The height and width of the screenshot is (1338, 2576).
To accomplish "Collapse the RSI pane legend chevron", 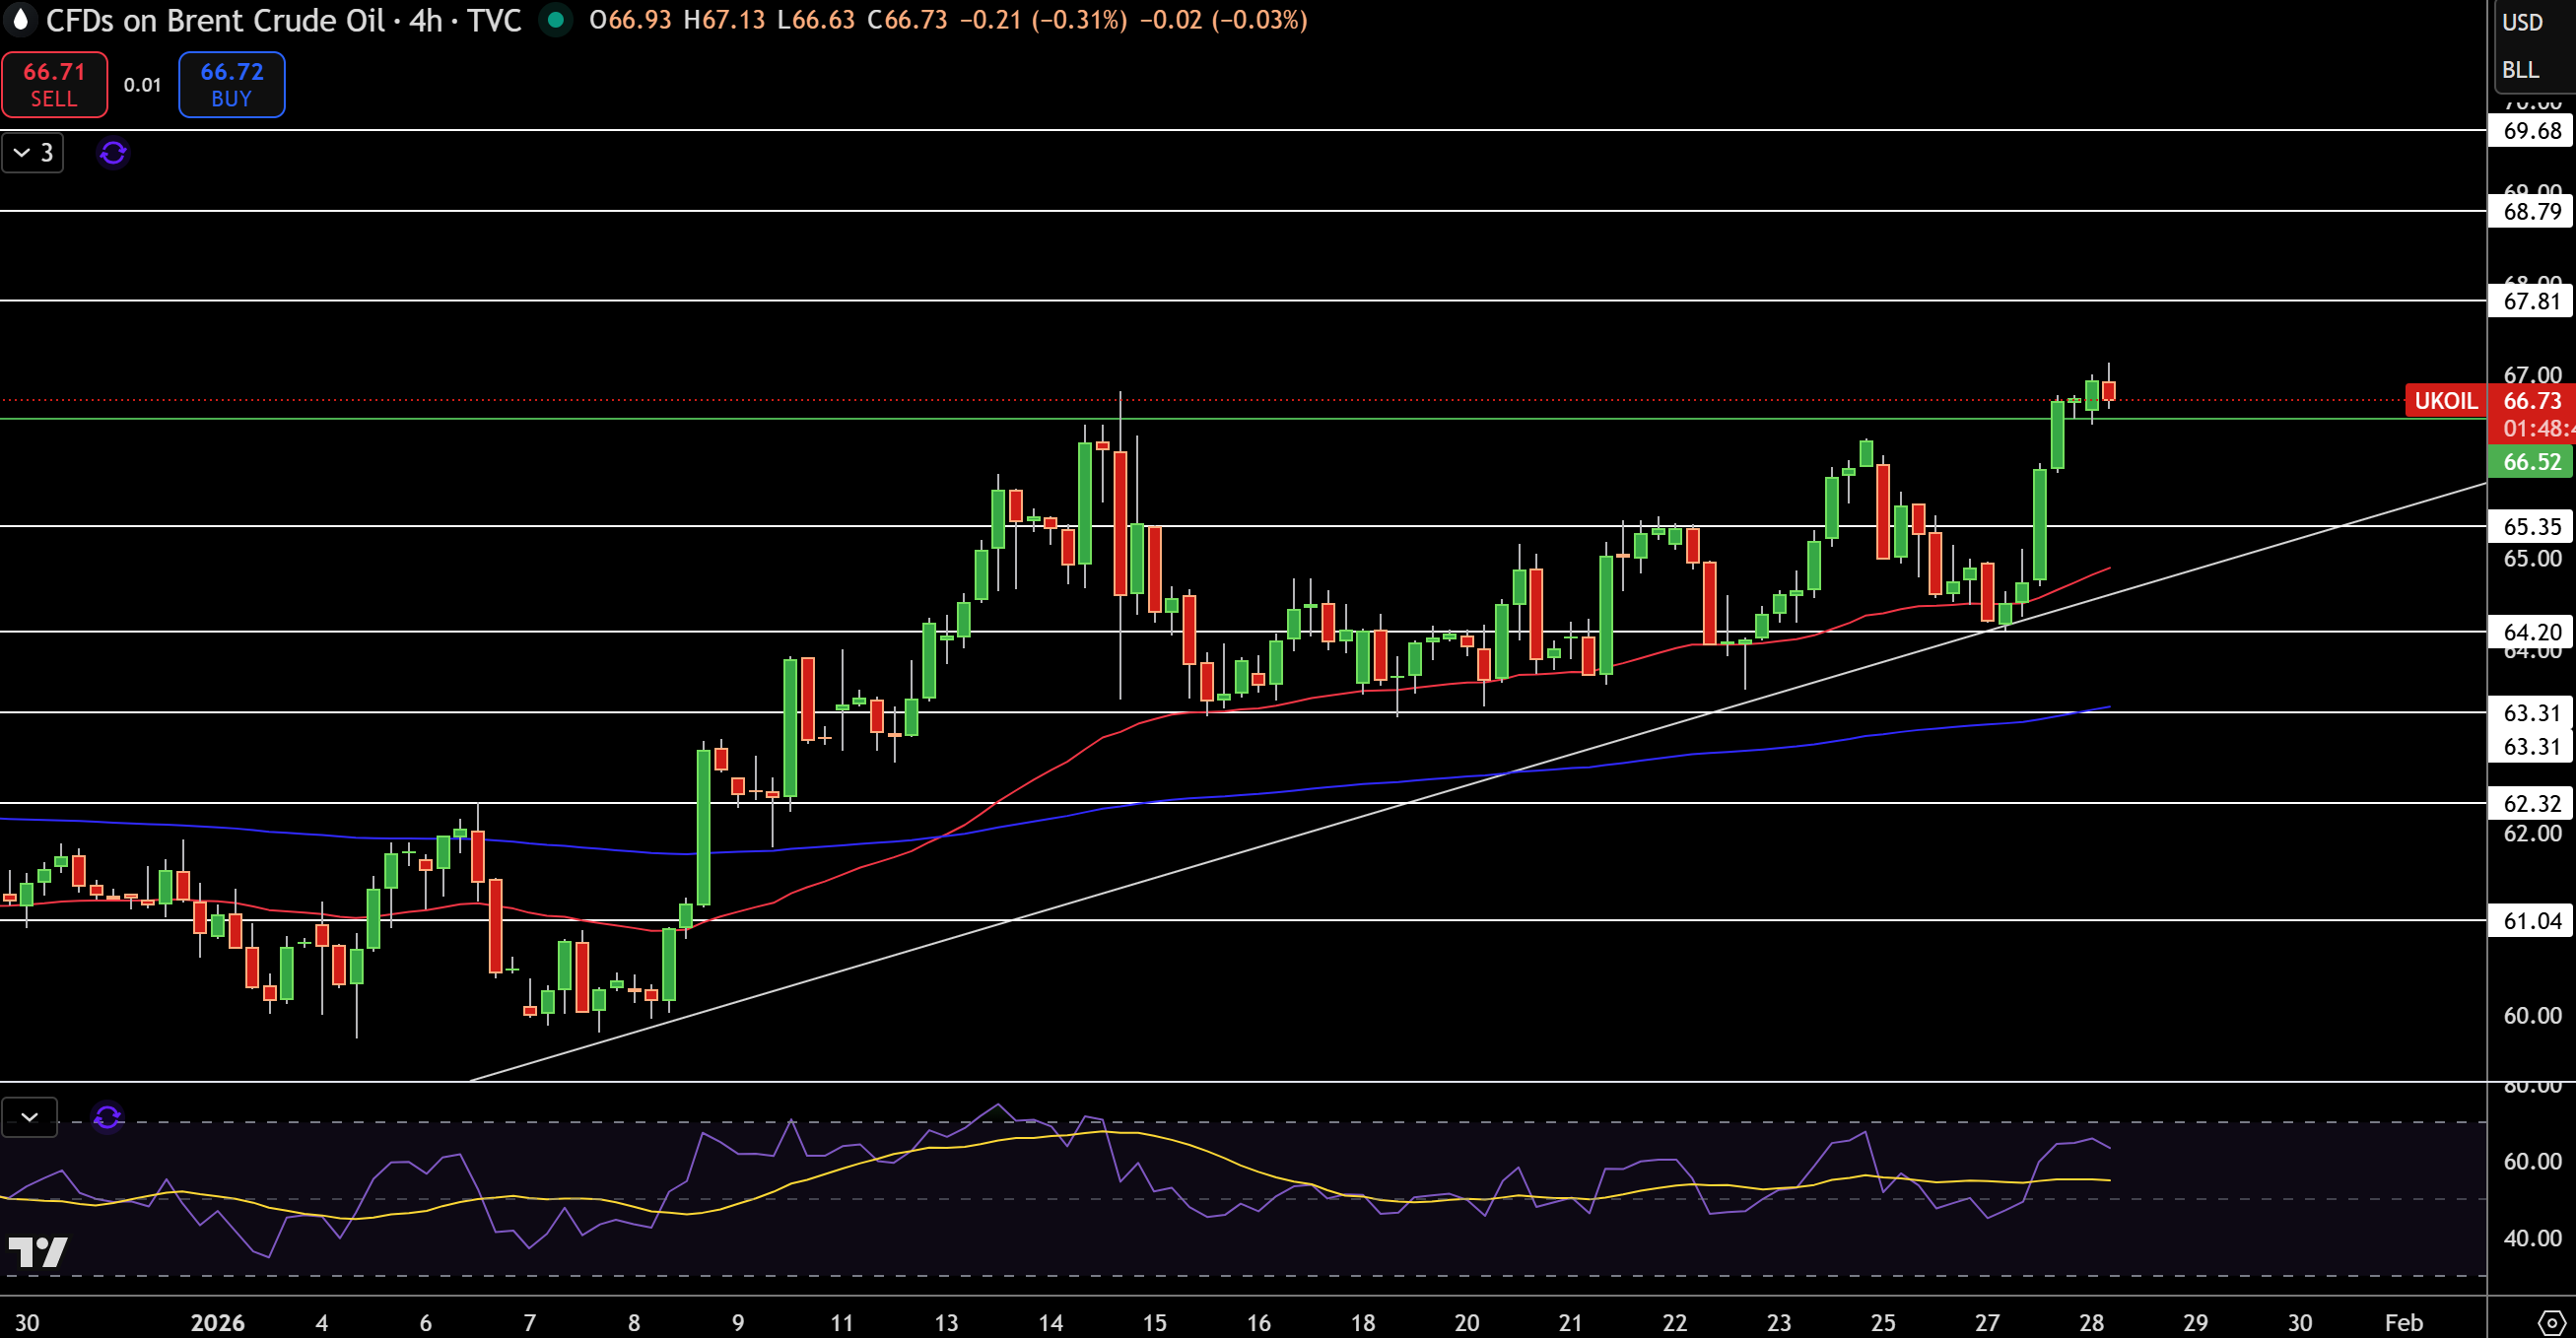I will [x=29, y=1117].
